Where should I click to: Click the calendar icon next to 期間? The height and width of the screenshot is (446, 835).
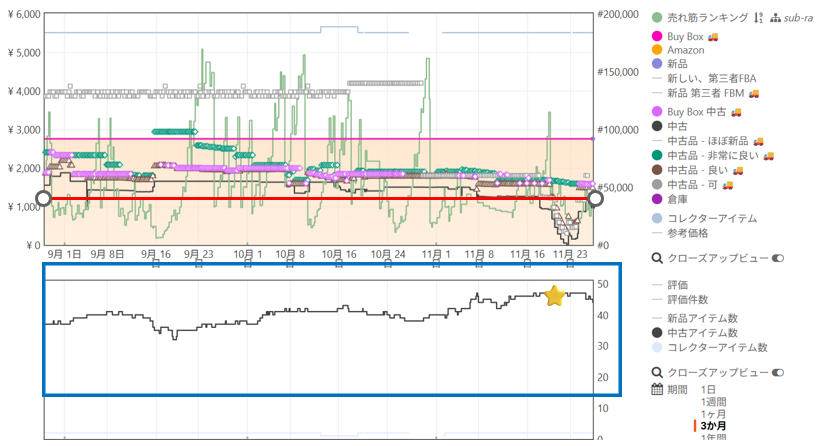point(657,389)
